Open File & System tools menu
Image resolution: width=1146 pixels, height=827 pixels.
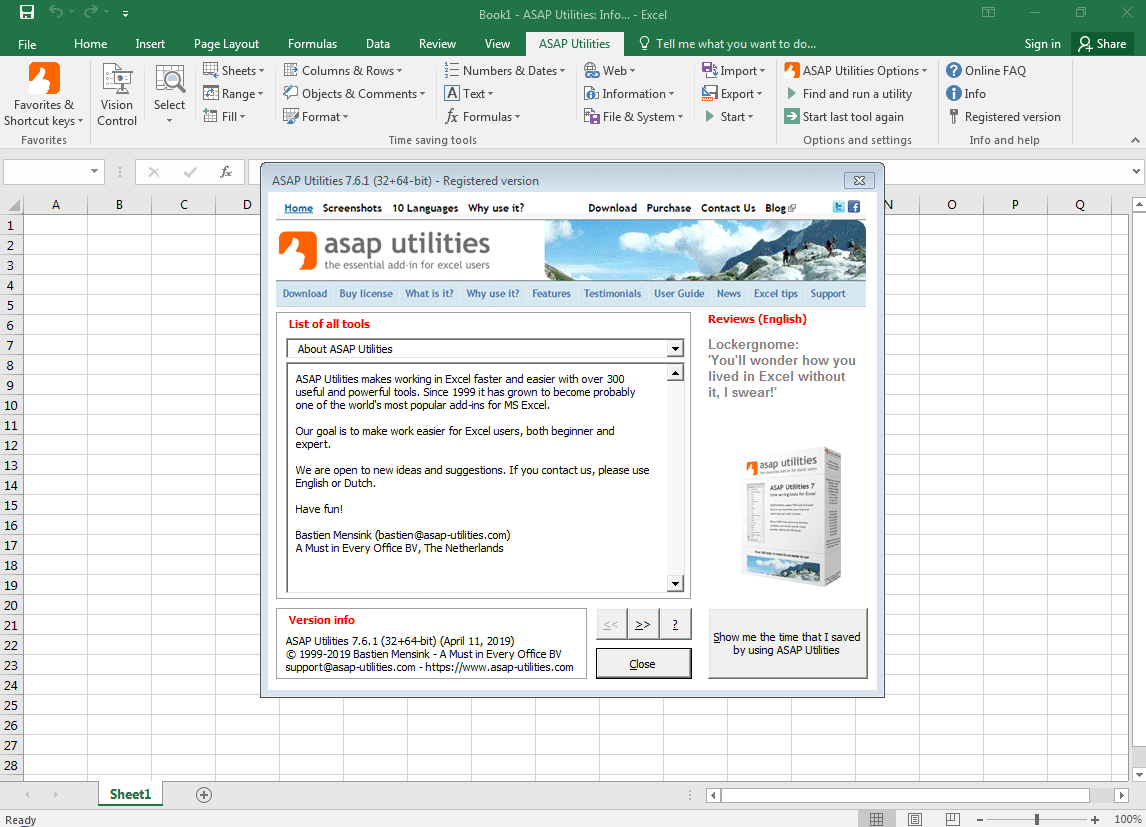634,116
